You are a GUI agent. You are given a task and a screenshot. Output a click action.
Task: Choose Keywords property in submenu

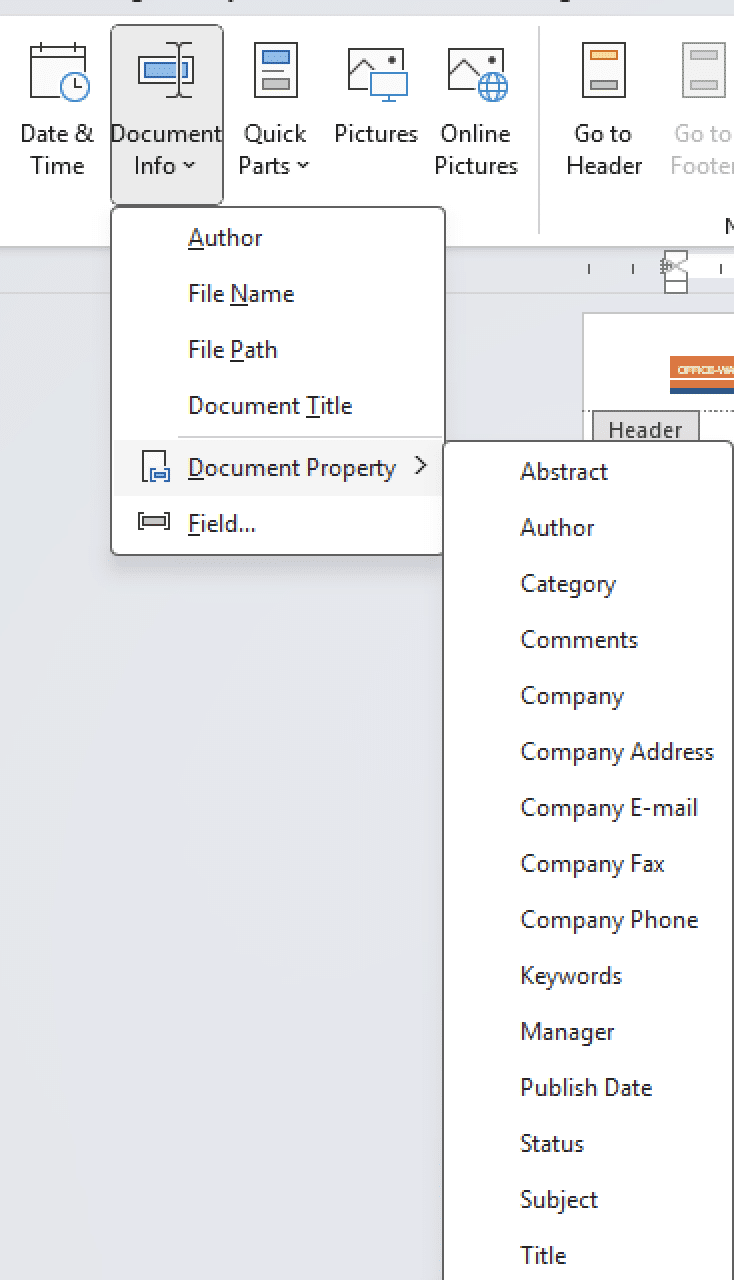click(x=571, y=976)
